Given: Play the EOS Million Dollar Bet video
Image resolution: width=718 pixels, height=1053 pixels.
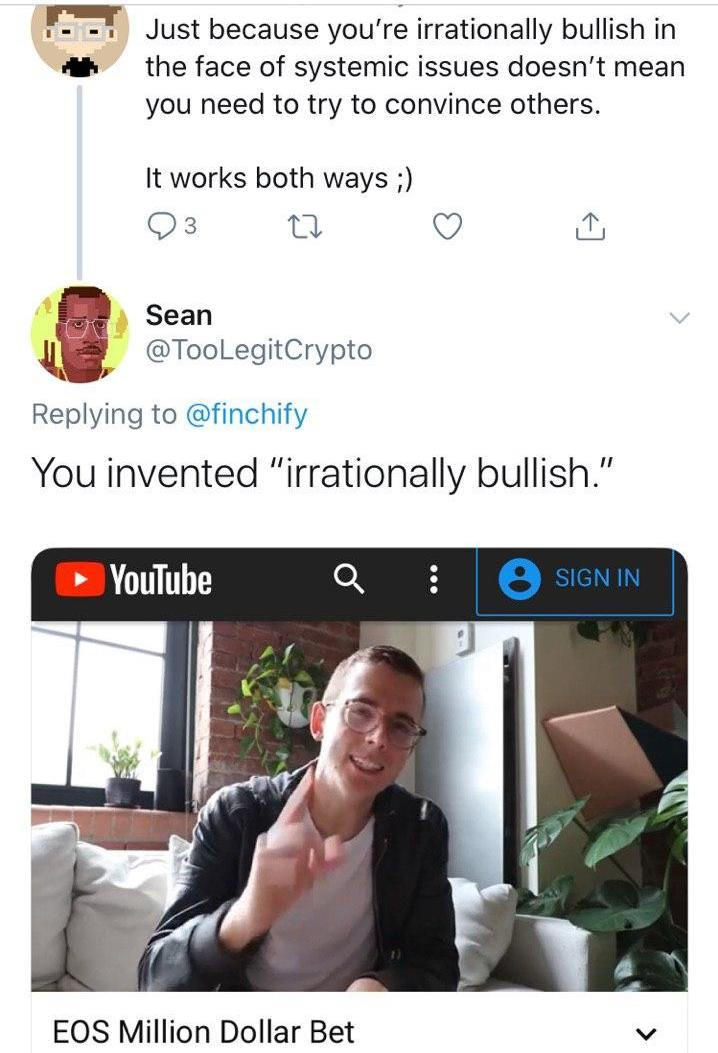Looking at the screenshot, I should [359, 806].
